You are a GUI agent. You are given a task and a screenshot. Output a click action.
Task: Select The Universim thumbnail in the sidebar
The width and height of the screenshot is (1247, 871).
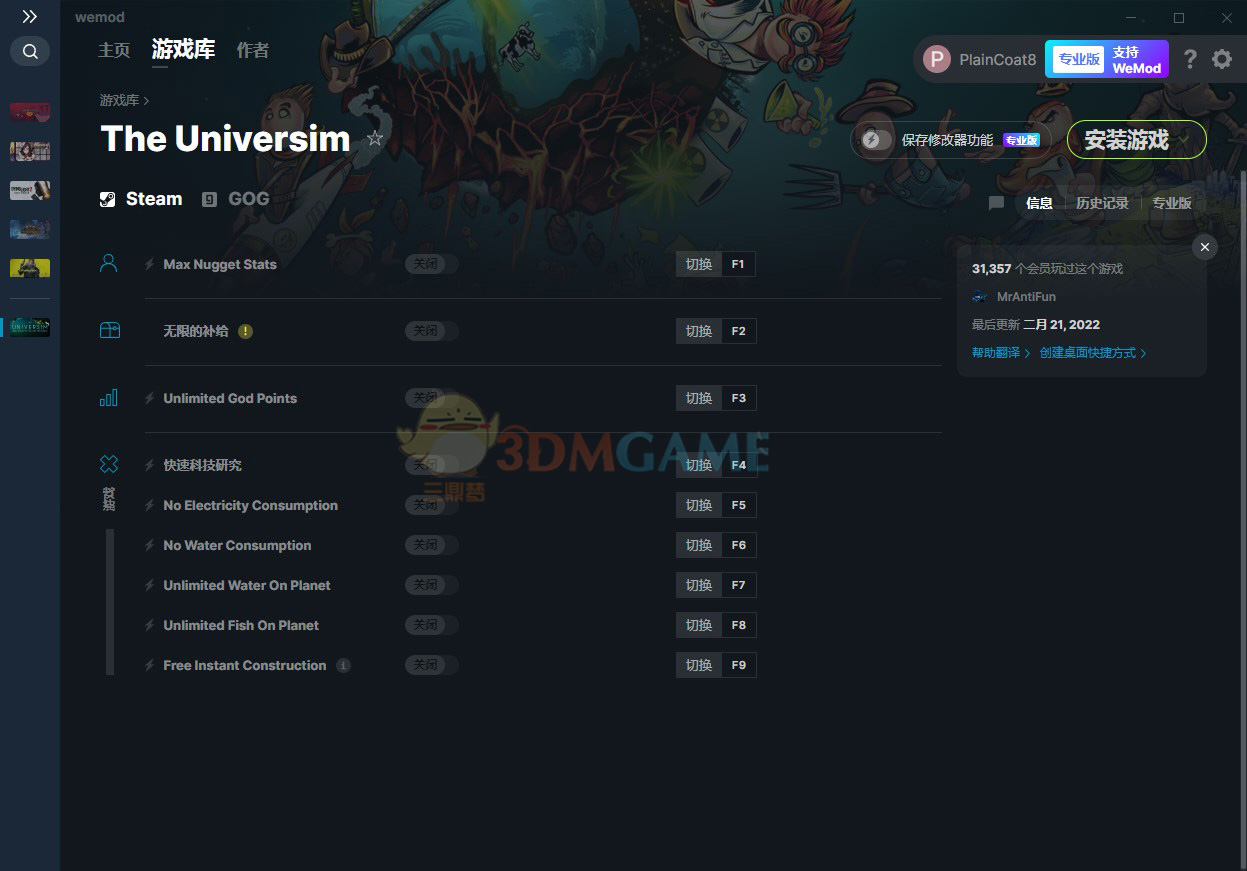[30, 327]
